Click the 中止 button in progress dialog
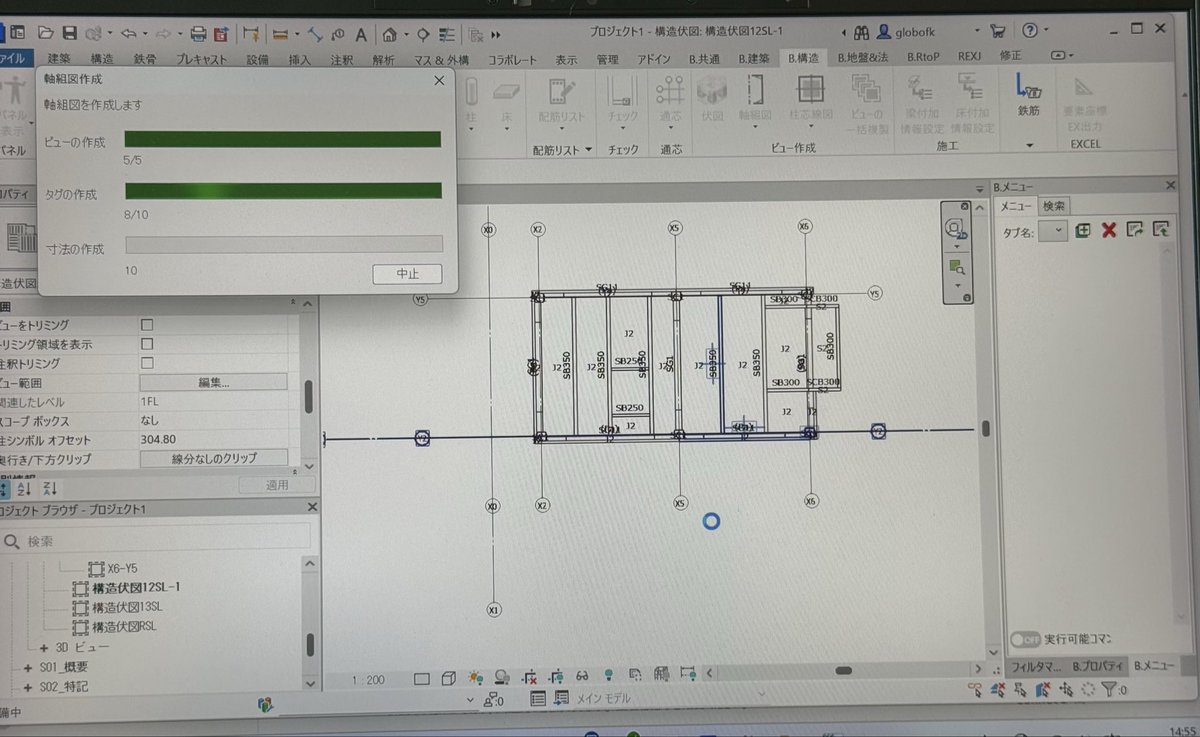The height and width of the screenshot is (737, 1200). (407, 273)
